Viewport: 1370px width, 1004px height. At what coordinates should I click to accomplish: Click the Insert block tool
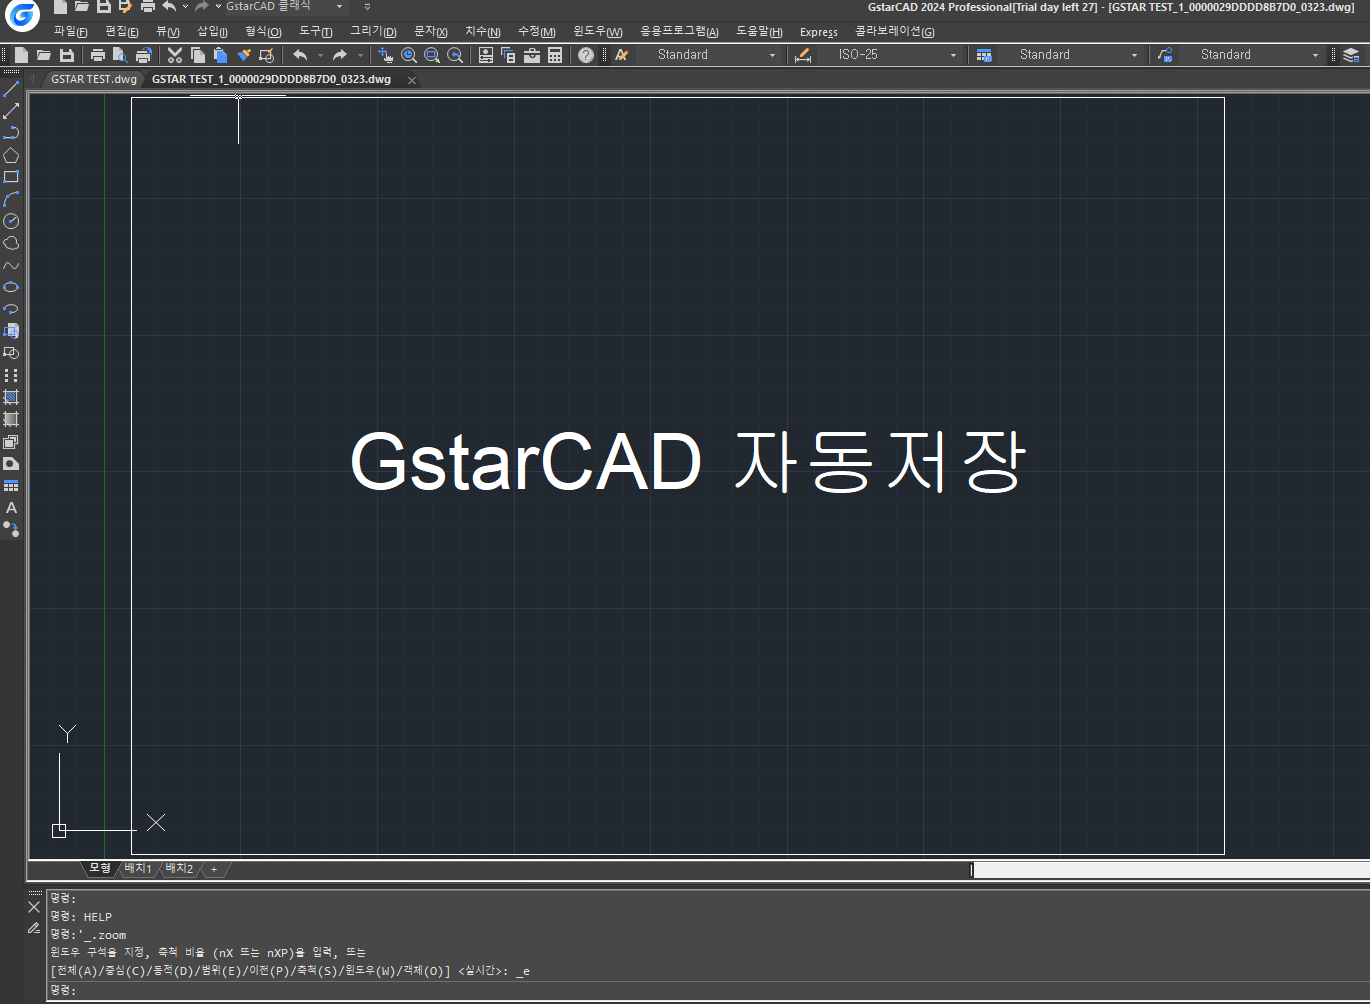click(11, 331)
